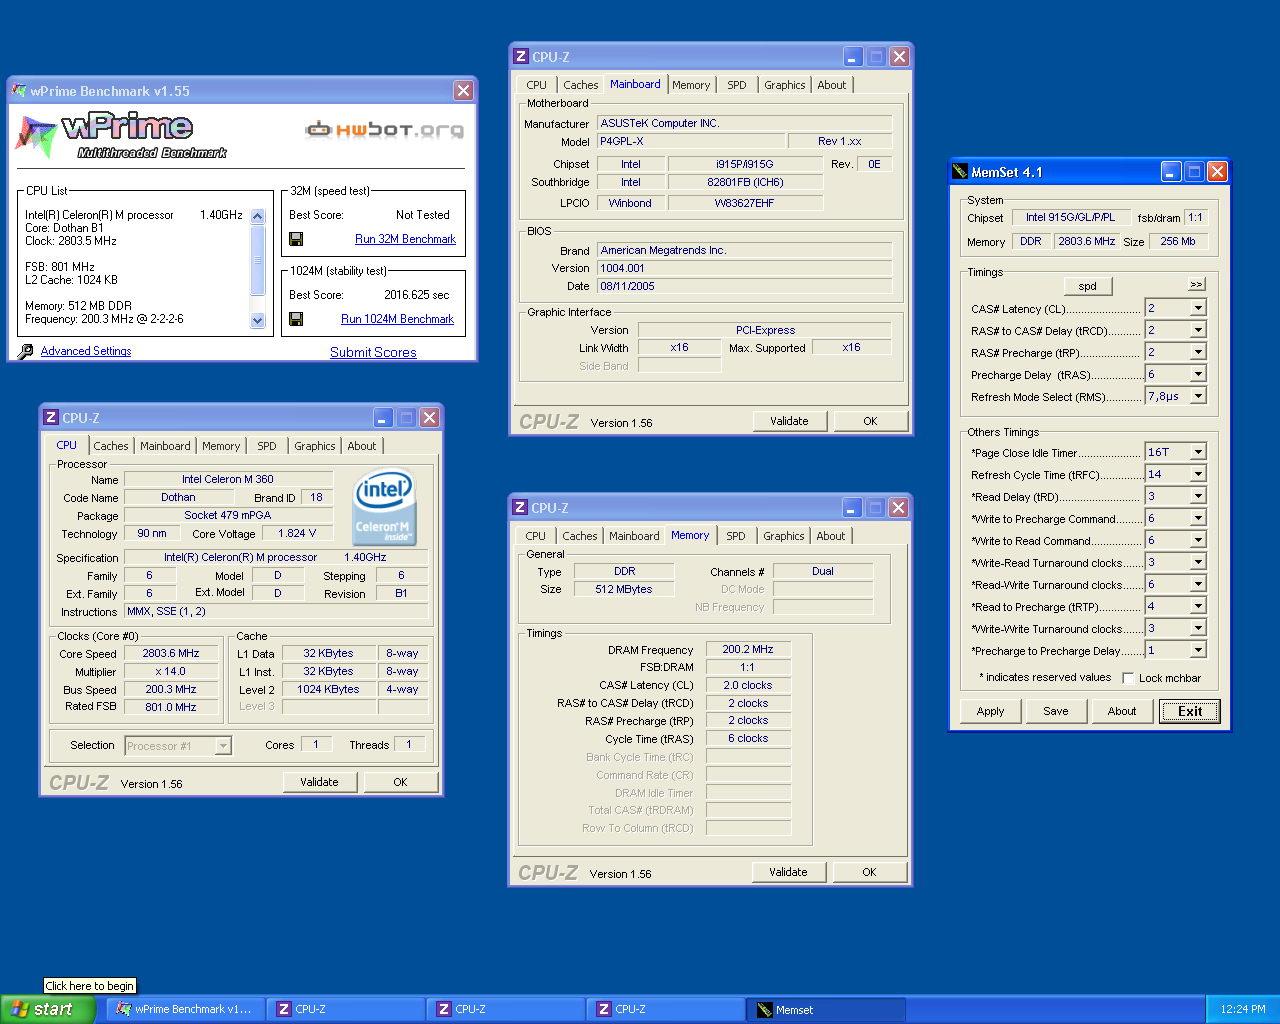
Task: Click the CPU-Z Mainboard window title icon
Action: coord(520,57)
